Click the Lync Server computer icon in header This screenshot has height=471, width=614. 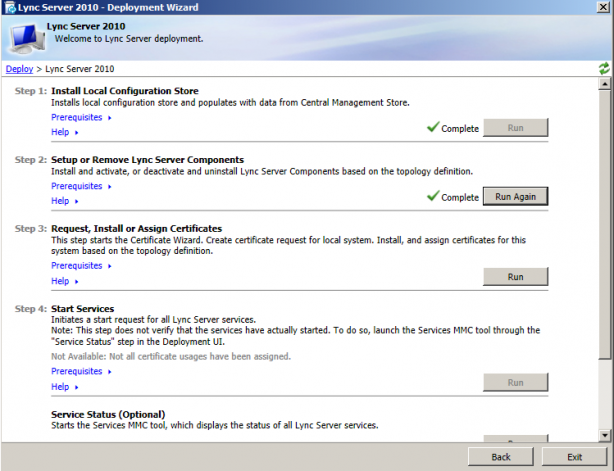click(27, 38)
